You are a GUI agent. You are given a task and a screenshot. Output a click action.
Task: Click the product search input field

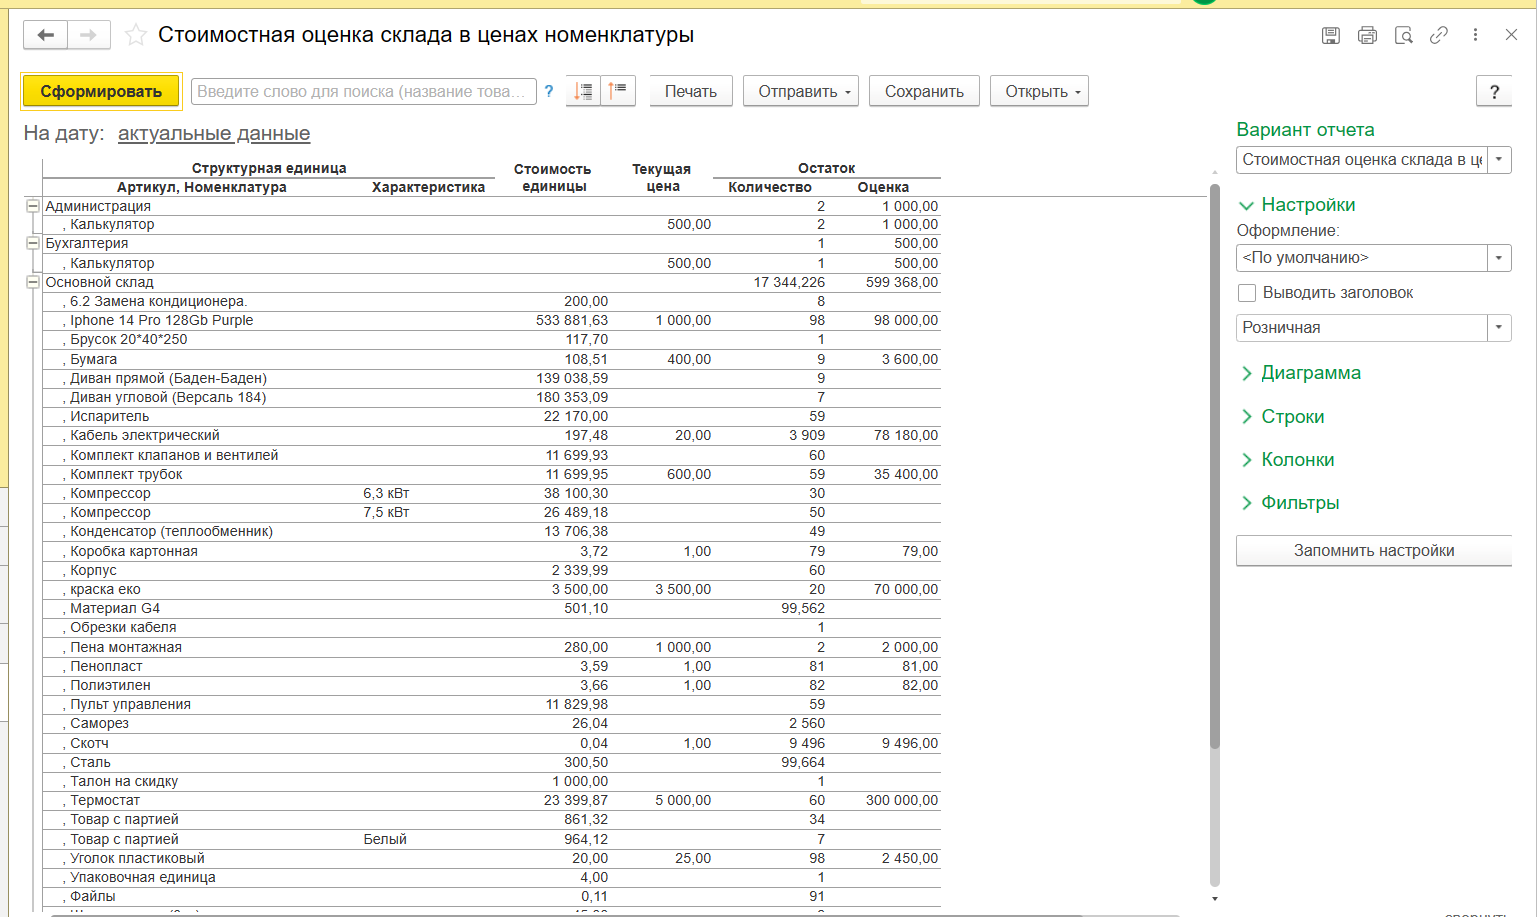click(362, 91)
